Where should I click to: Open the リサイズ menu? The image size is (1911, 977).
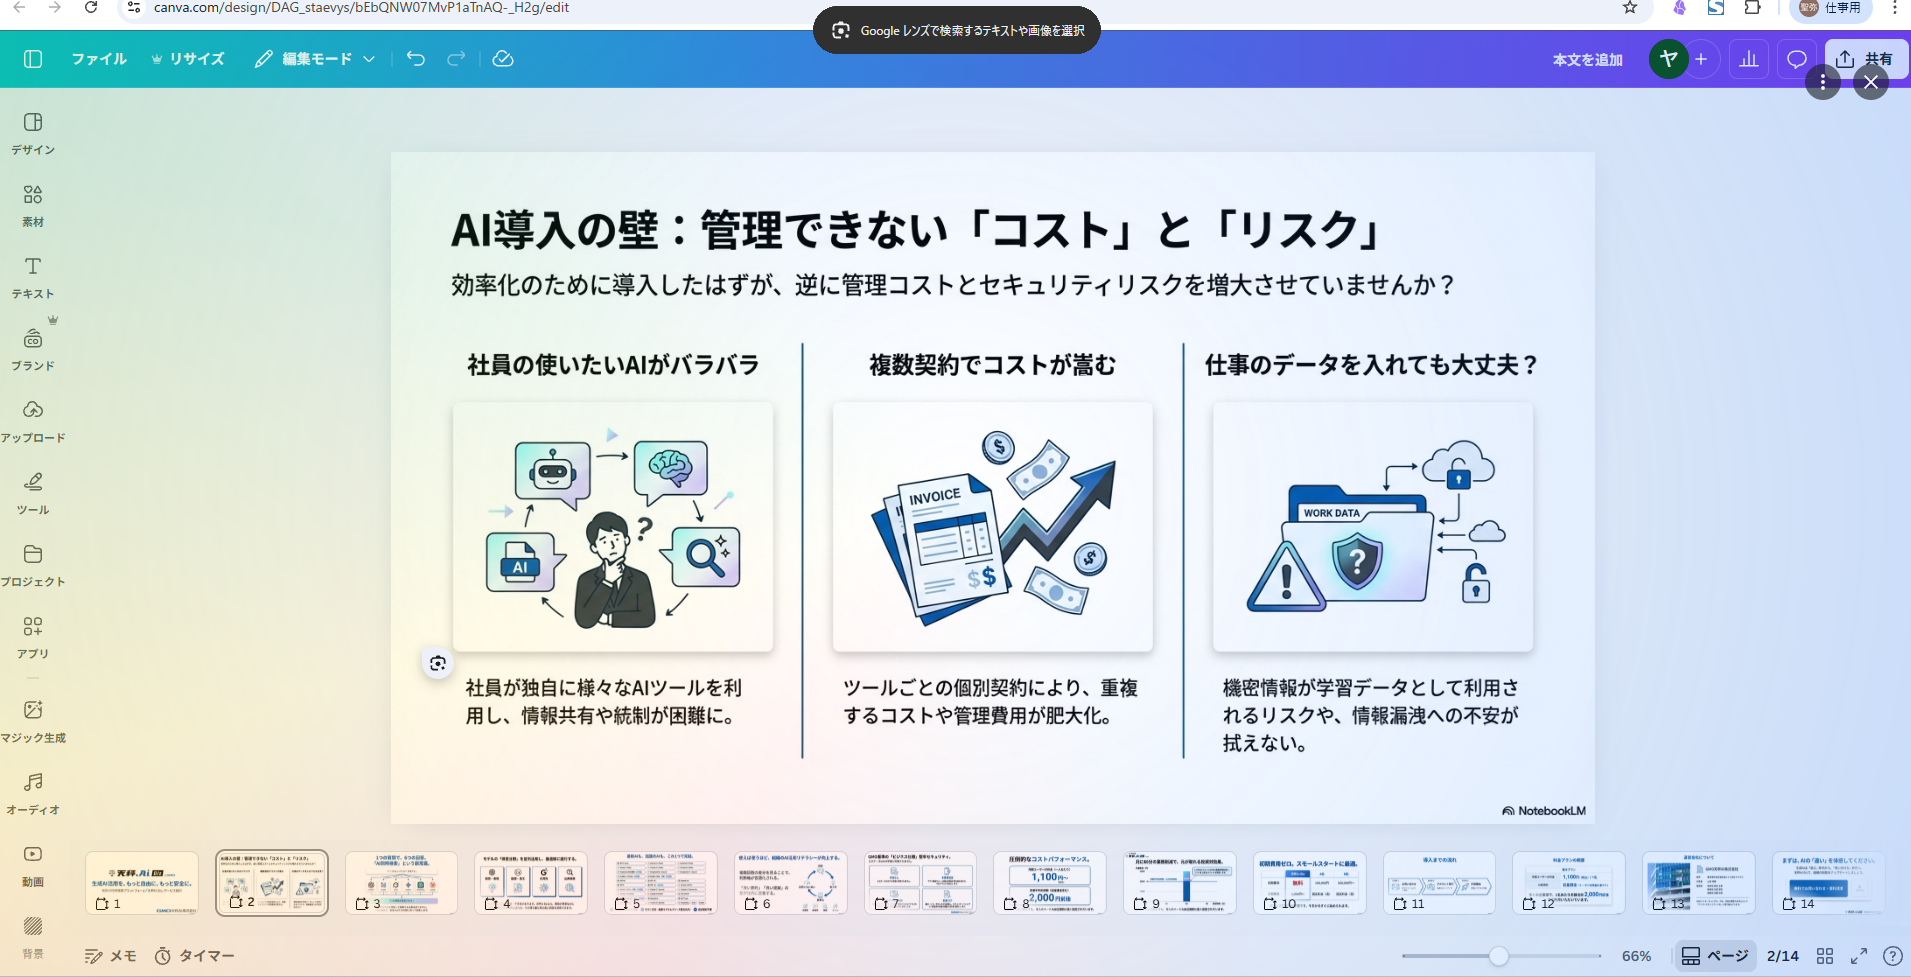[x=188, y=59]
